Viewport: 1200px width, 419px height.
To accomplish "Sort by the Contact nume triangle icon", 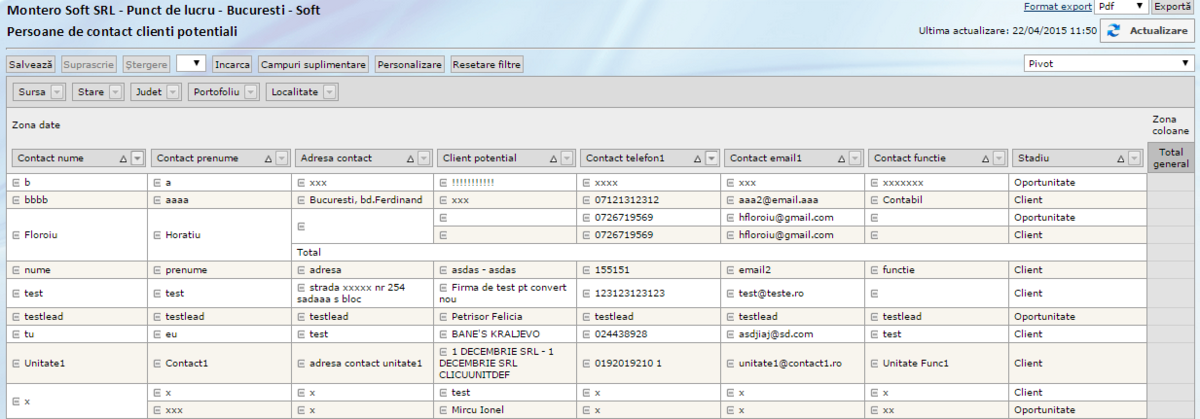I will [x=123, y=158].
